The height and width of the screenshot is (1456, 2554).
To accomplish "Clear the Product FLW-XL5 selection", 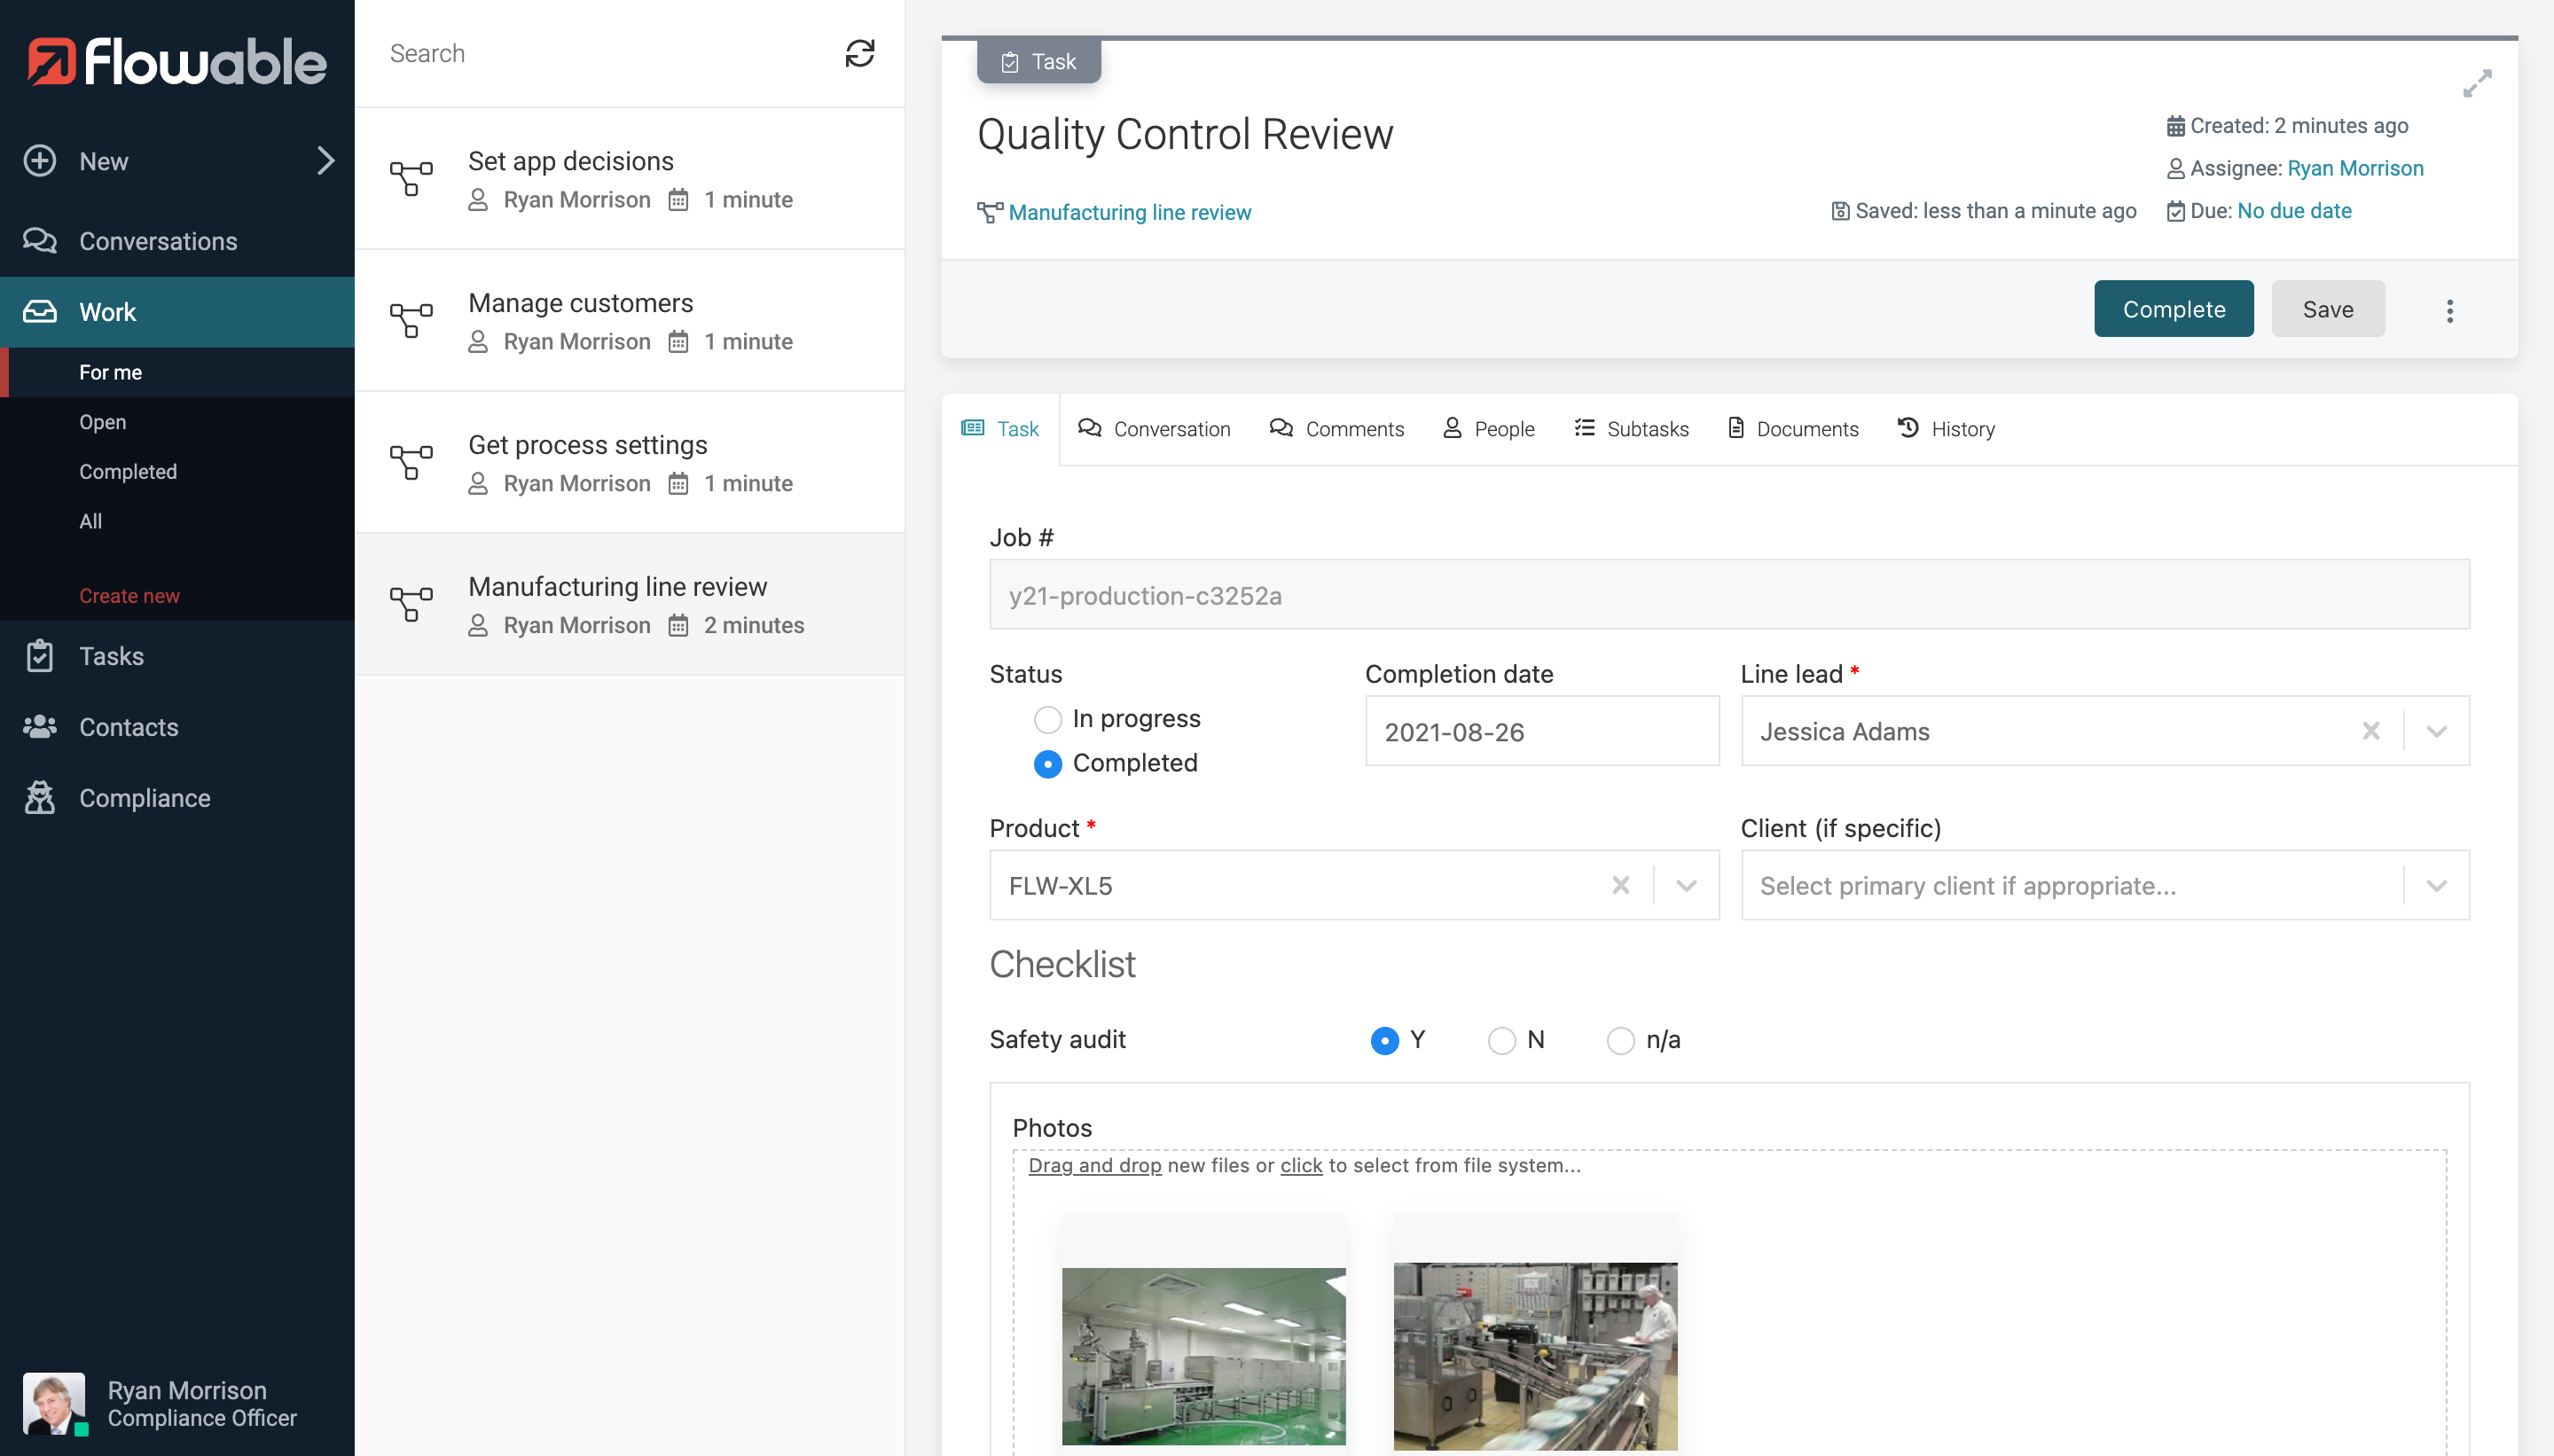I will pos(1621,885).
